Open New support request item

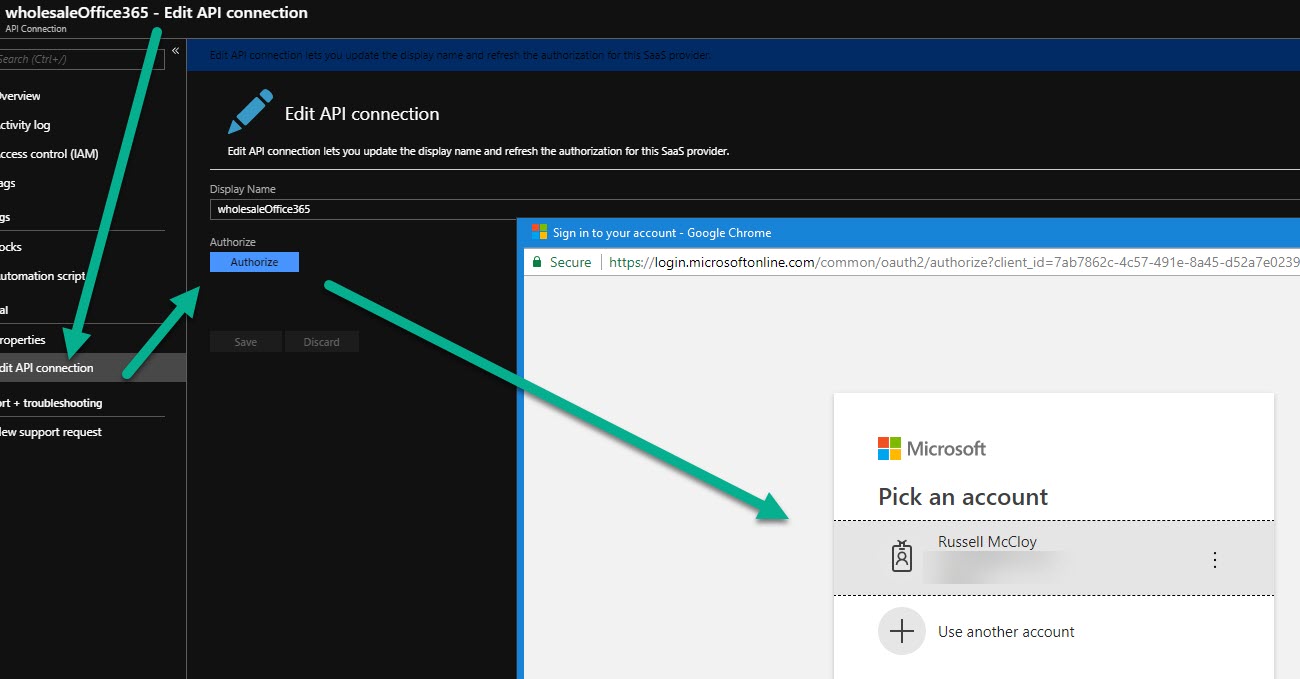pyautogui.click(x=51, y=432)
